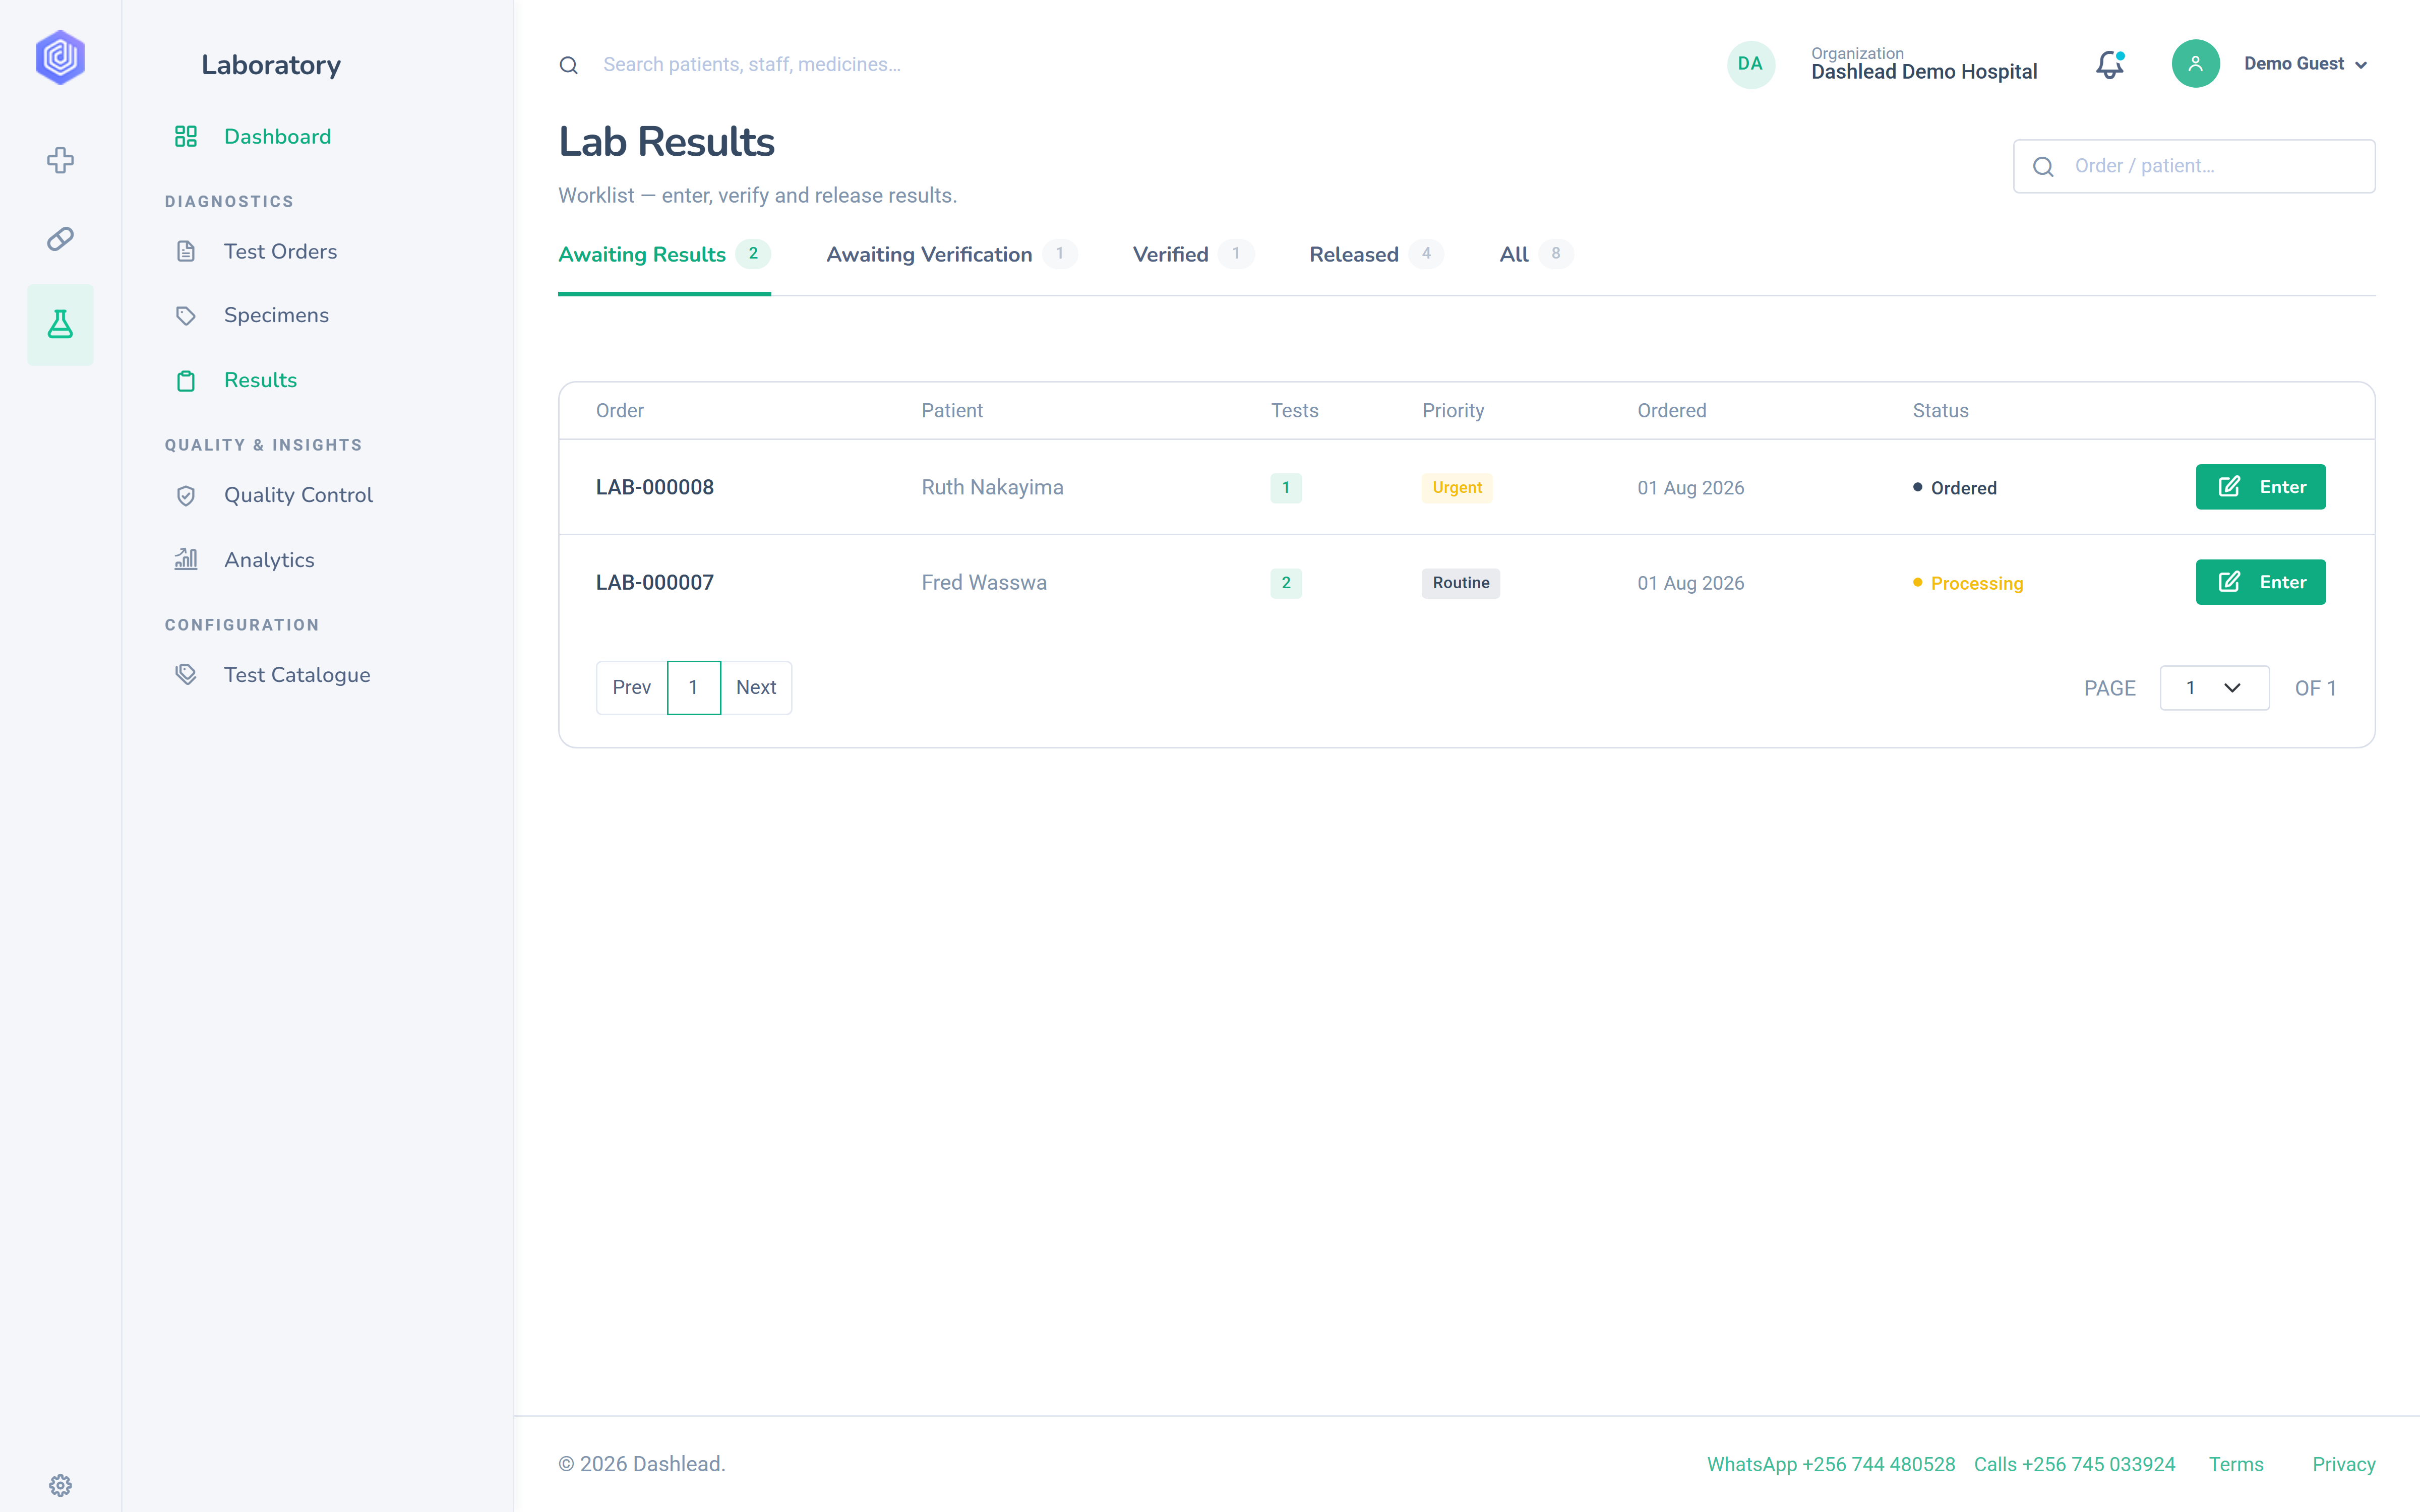Click order number LAB-000008
The height and width of the screenshot is (1512, 2420).
[x=655, y=487]
